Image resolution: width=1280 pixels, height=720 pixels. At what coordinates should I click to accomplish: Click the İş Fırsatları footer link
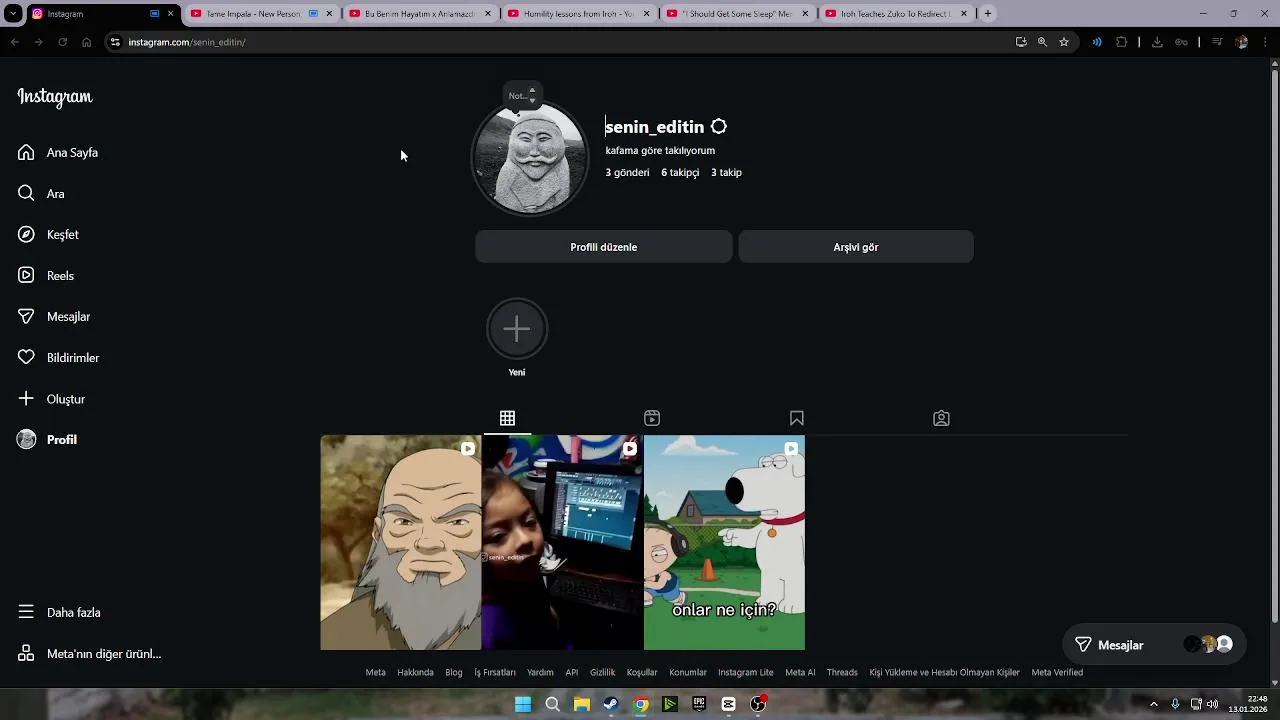coord(495,673)
